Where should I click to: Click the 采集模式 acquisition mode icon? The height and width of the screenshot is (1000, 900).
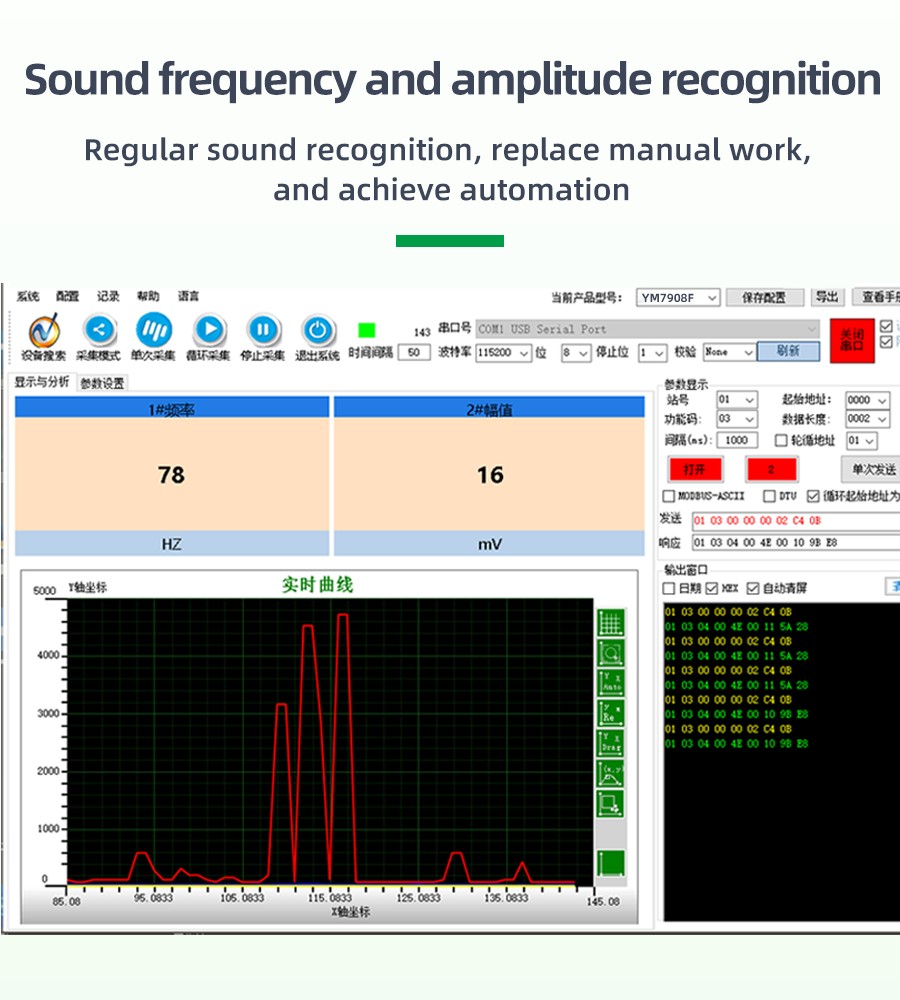pyautogui.click(x=99, y=331)
